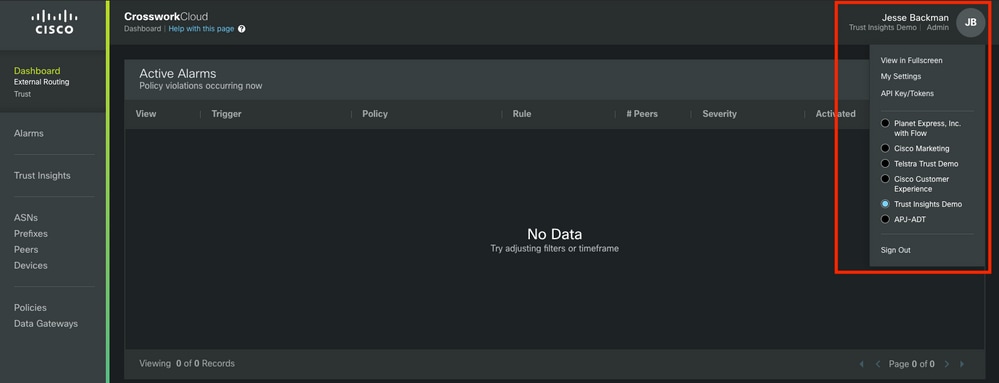Click Jesse Backman user name
999x383 pixels.
(x=916, y=17)
